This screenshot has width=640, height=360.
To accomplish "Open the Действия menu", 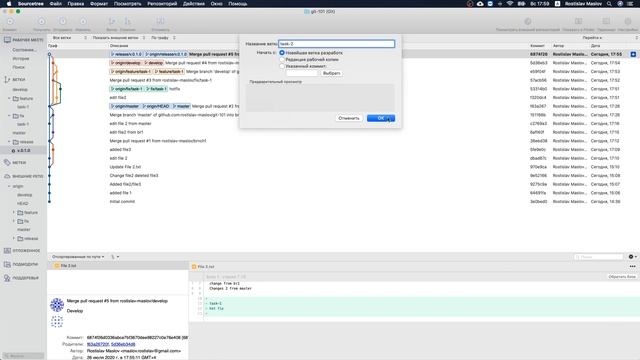I will 193,4.
